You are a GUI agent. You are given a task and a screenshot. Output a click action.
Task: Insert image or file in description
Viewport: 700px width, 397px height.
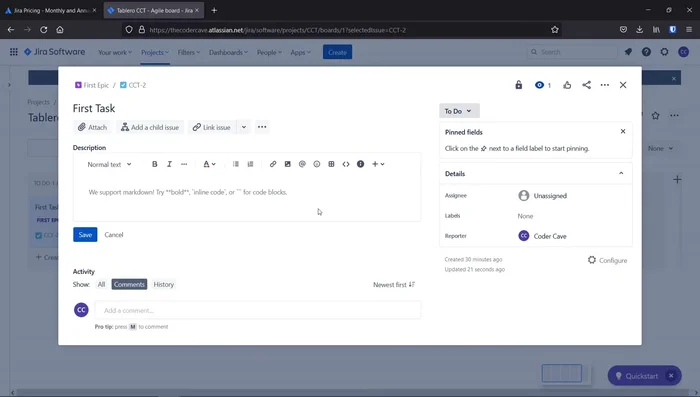coord(288,164)
